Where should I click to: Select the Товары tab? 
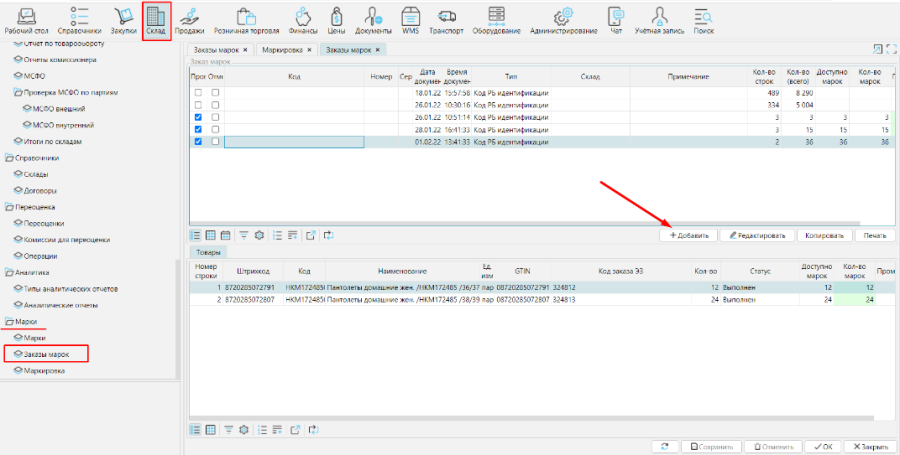tap(208, 253)
